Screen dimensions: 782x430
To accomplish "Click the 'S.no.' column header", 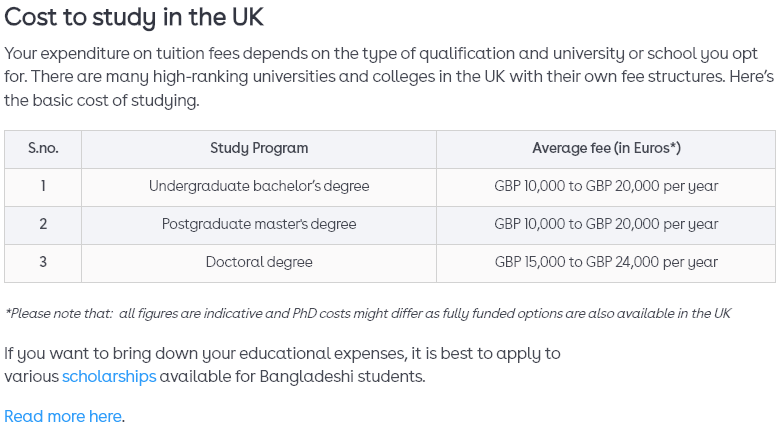I will click(x=43, y=148).
